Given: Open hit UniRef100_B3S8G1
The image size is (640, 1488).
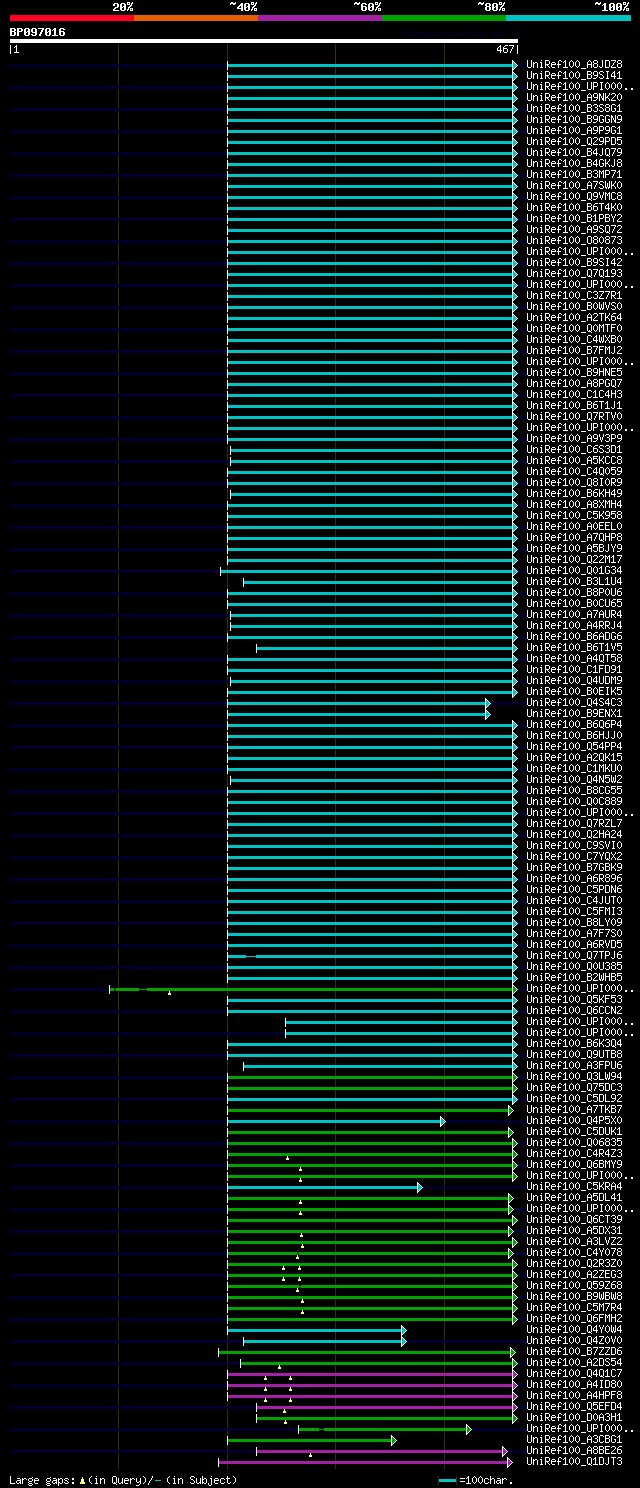Looking at the screenshot, I should 574,108.
